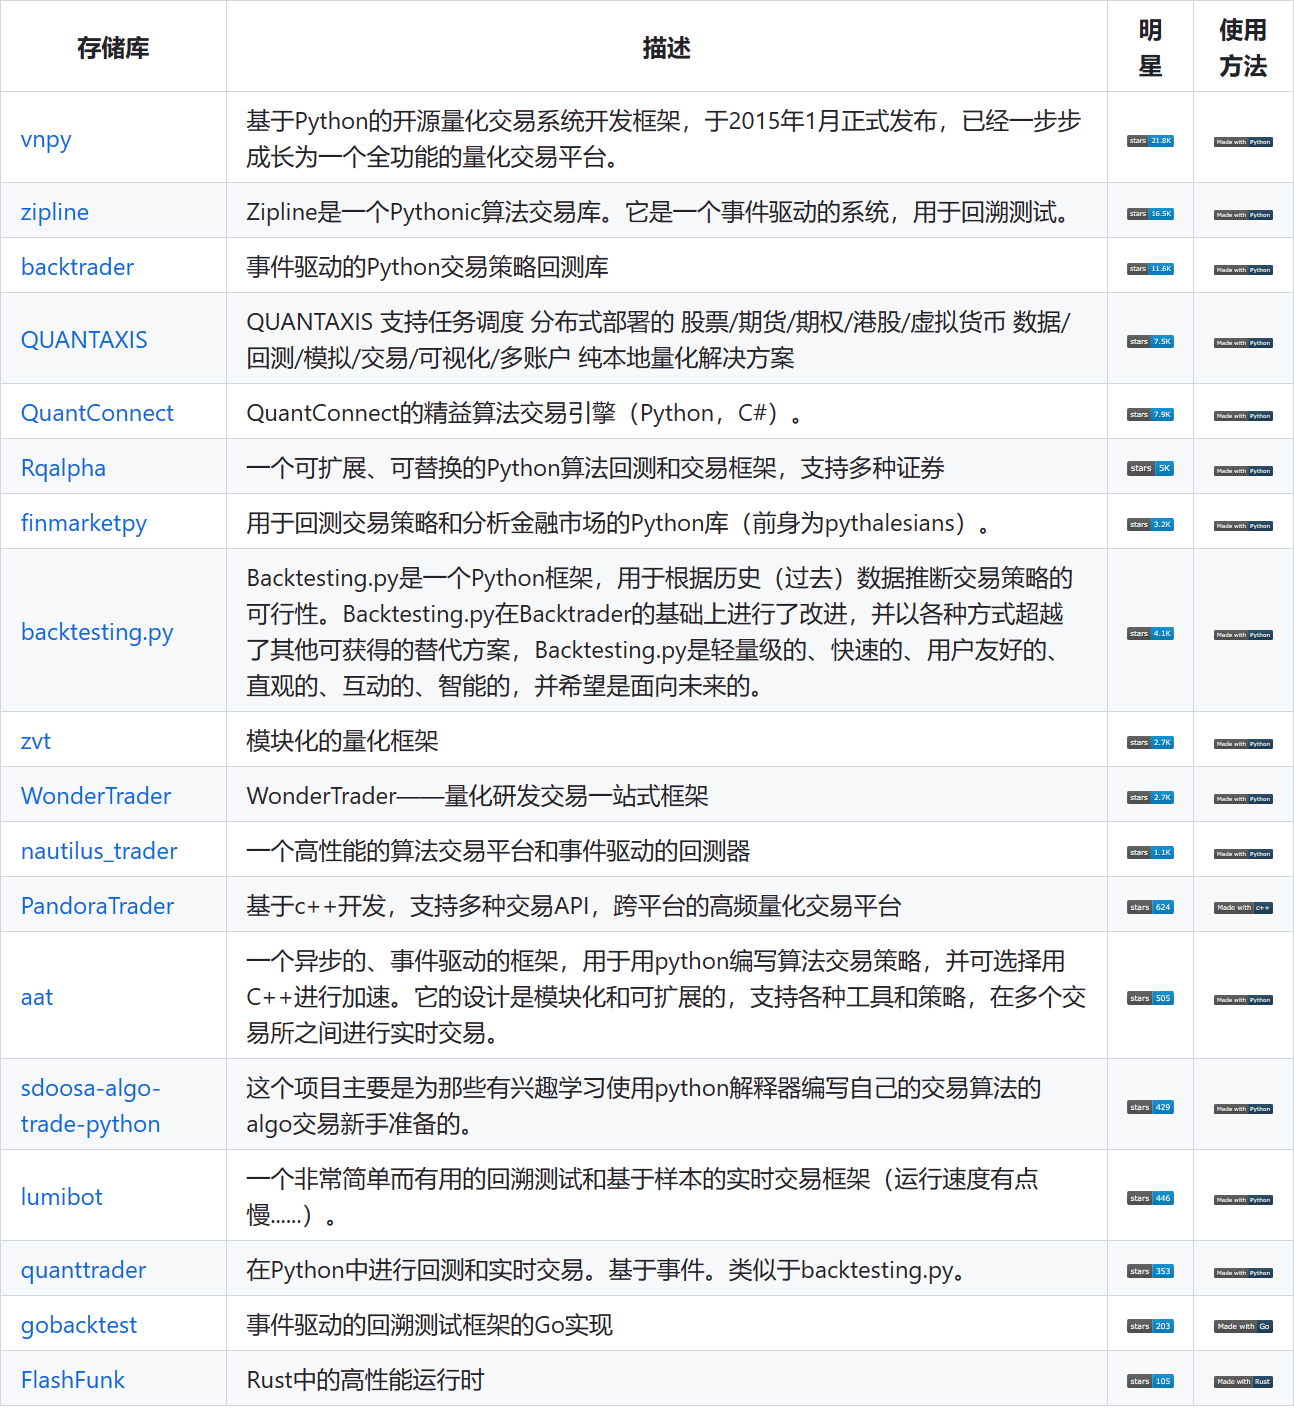Open the quanttrader repository link
The height and width of the screenshot is (1414, 1294).
83,1269
